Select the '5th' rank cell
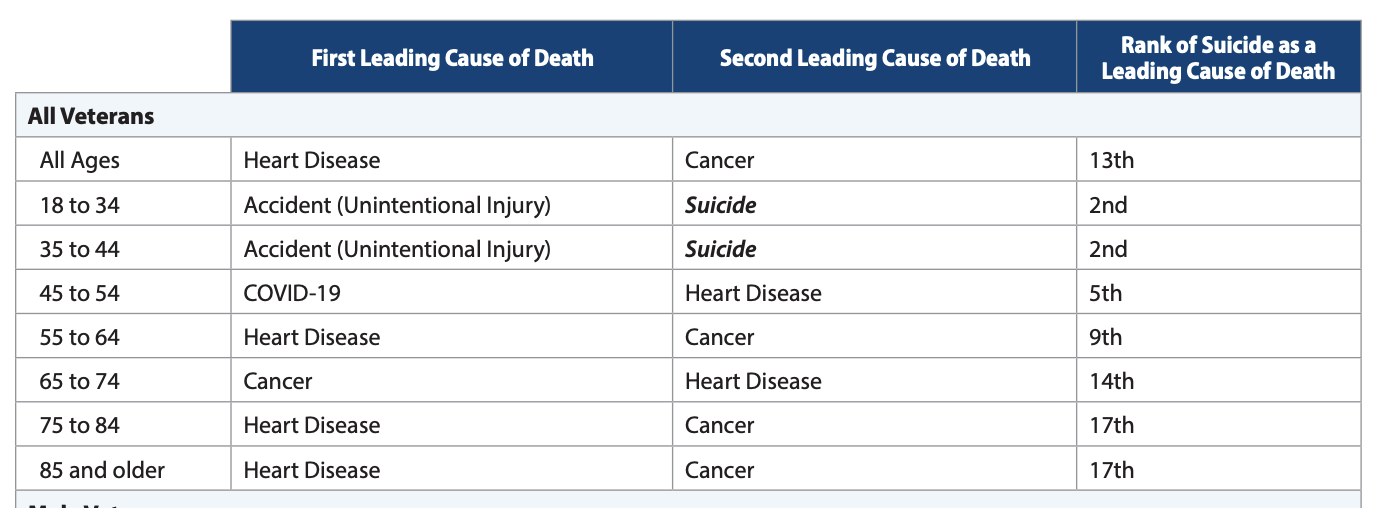1390x508 pixels. [x=1106, y=293]
